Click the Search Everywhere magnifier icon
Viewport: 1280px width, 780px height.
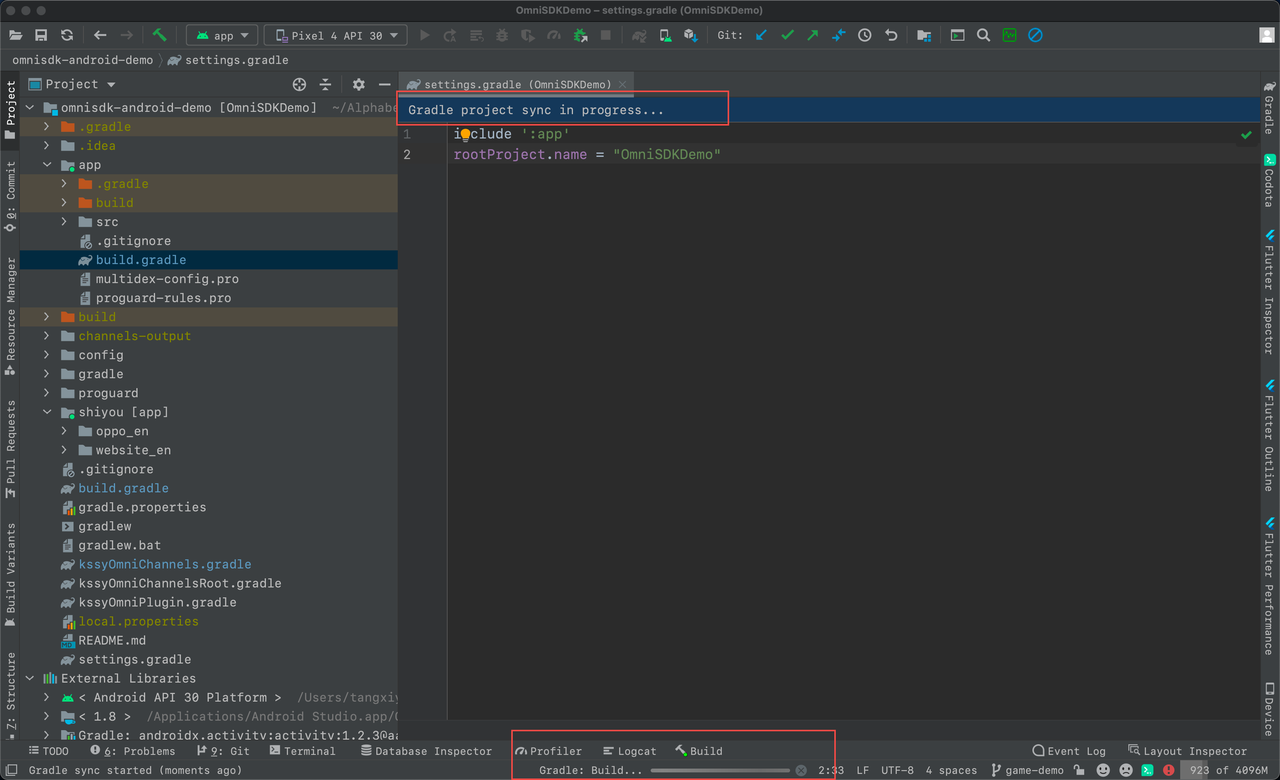click(x=983, y=35)
